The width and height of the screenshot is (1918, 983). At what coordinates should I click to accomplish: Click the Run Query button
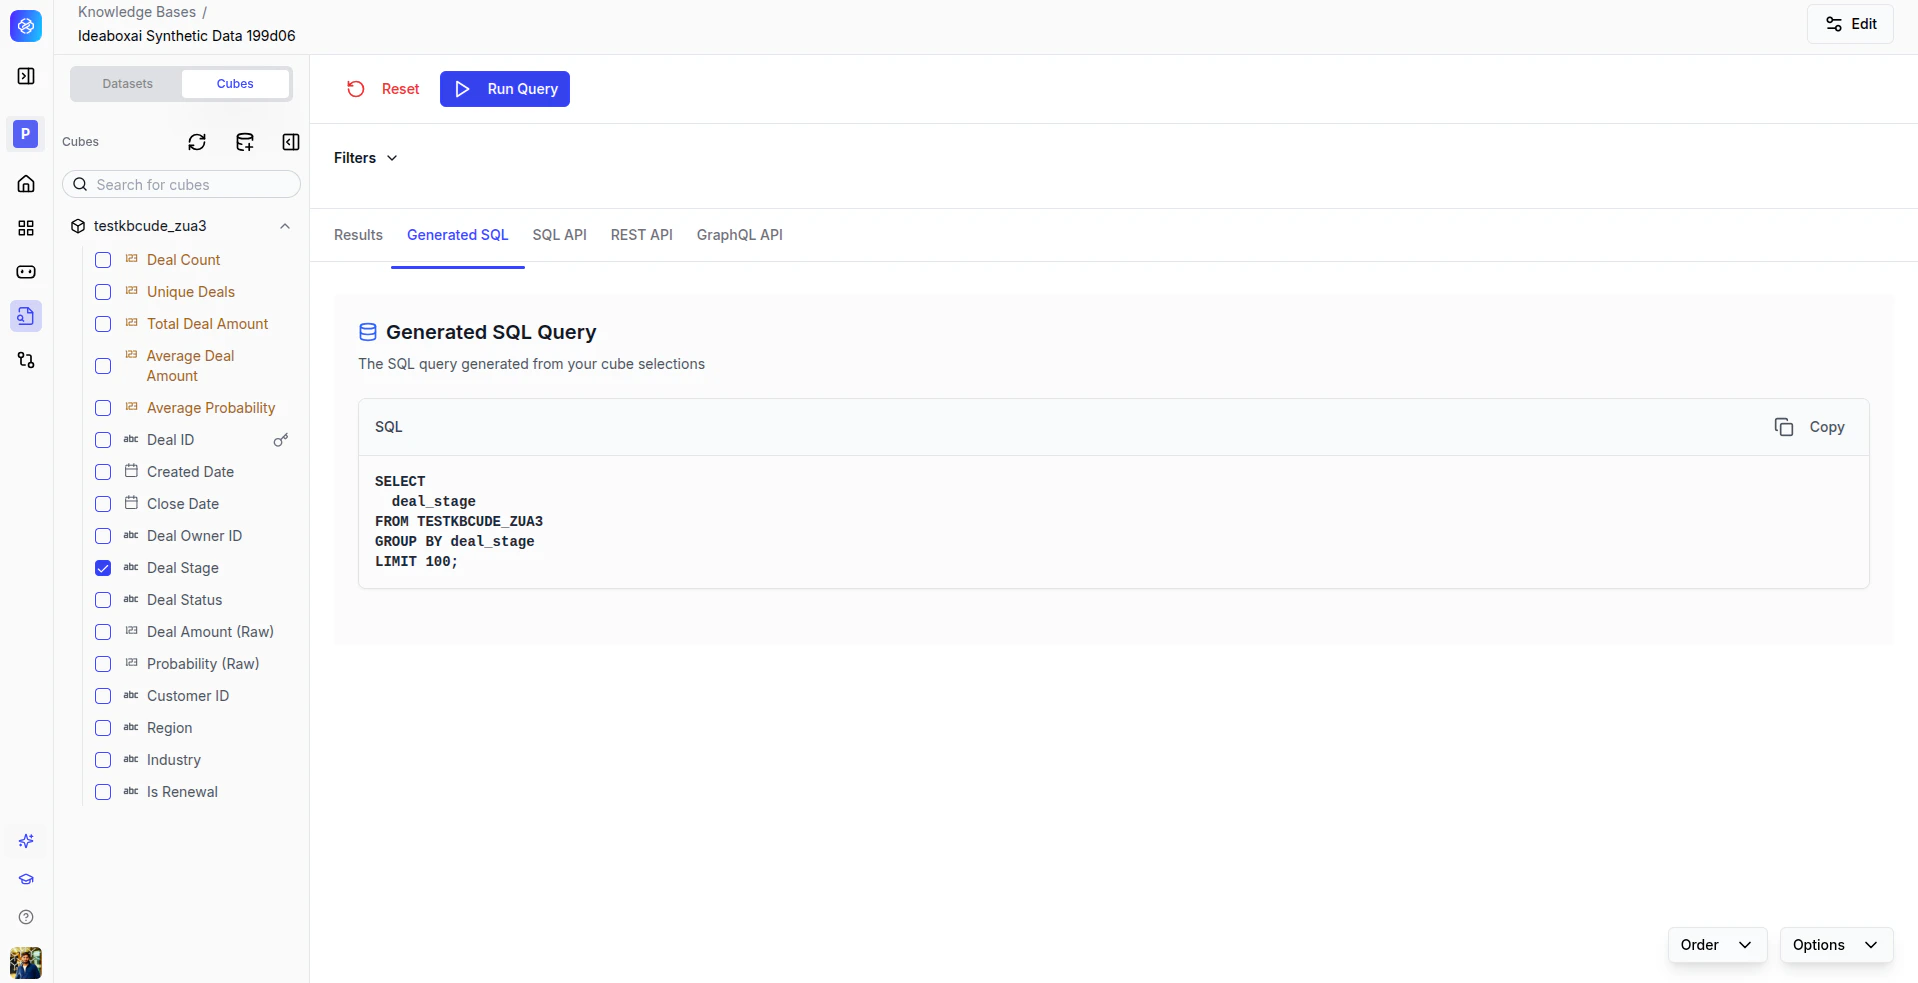[x=505, y=89]
